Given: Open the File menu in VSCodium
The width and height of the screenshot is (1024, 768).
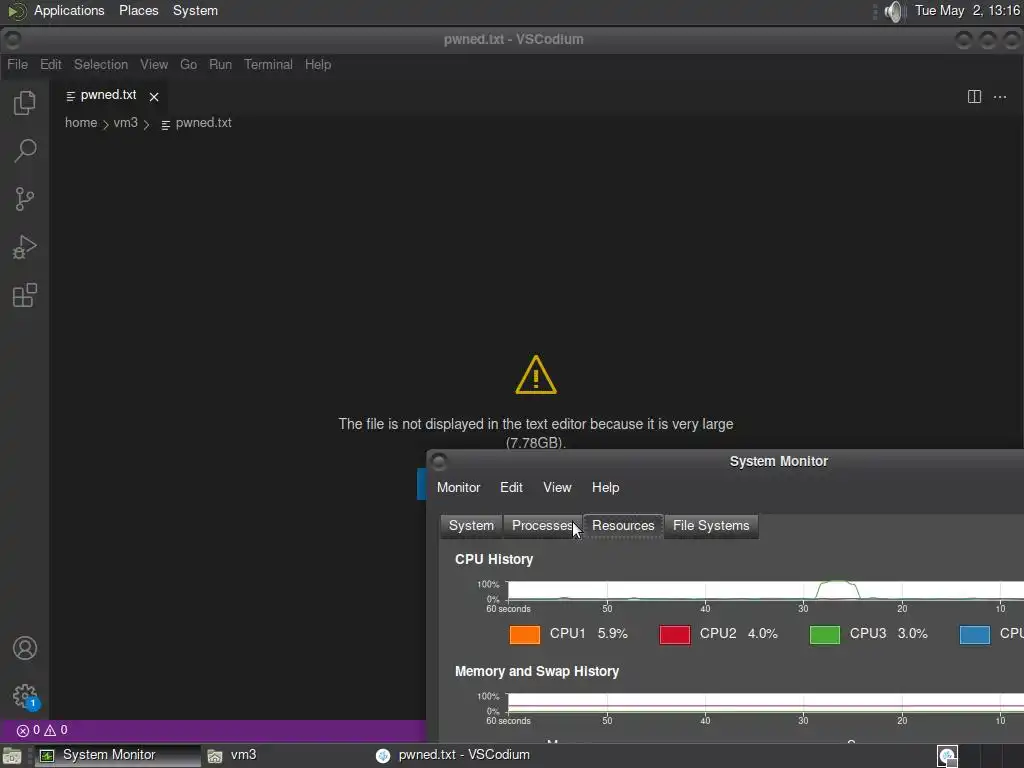Looking at the screenshot, I should click(x=17, y=65).
